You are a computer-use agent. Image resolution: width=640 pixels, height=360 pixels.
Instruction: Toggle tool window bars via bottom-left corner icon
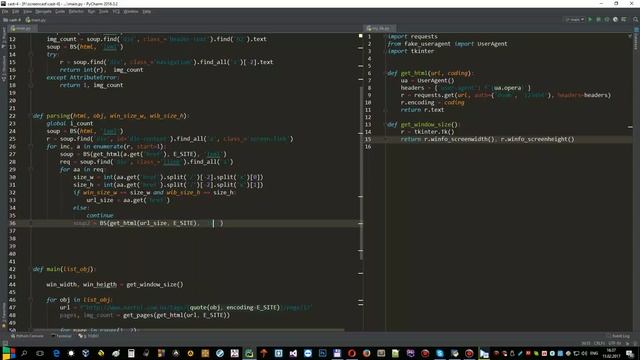(x=4, y=343)
